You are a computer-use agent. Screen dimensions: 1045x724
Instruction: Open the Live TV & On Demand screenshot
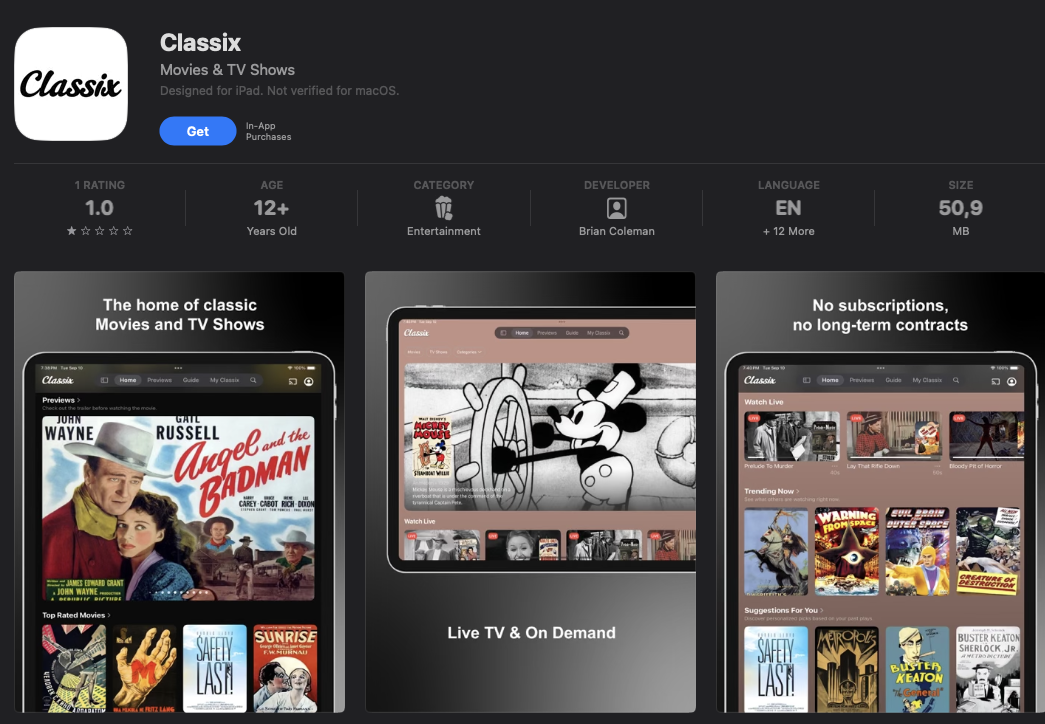[530, 492]
